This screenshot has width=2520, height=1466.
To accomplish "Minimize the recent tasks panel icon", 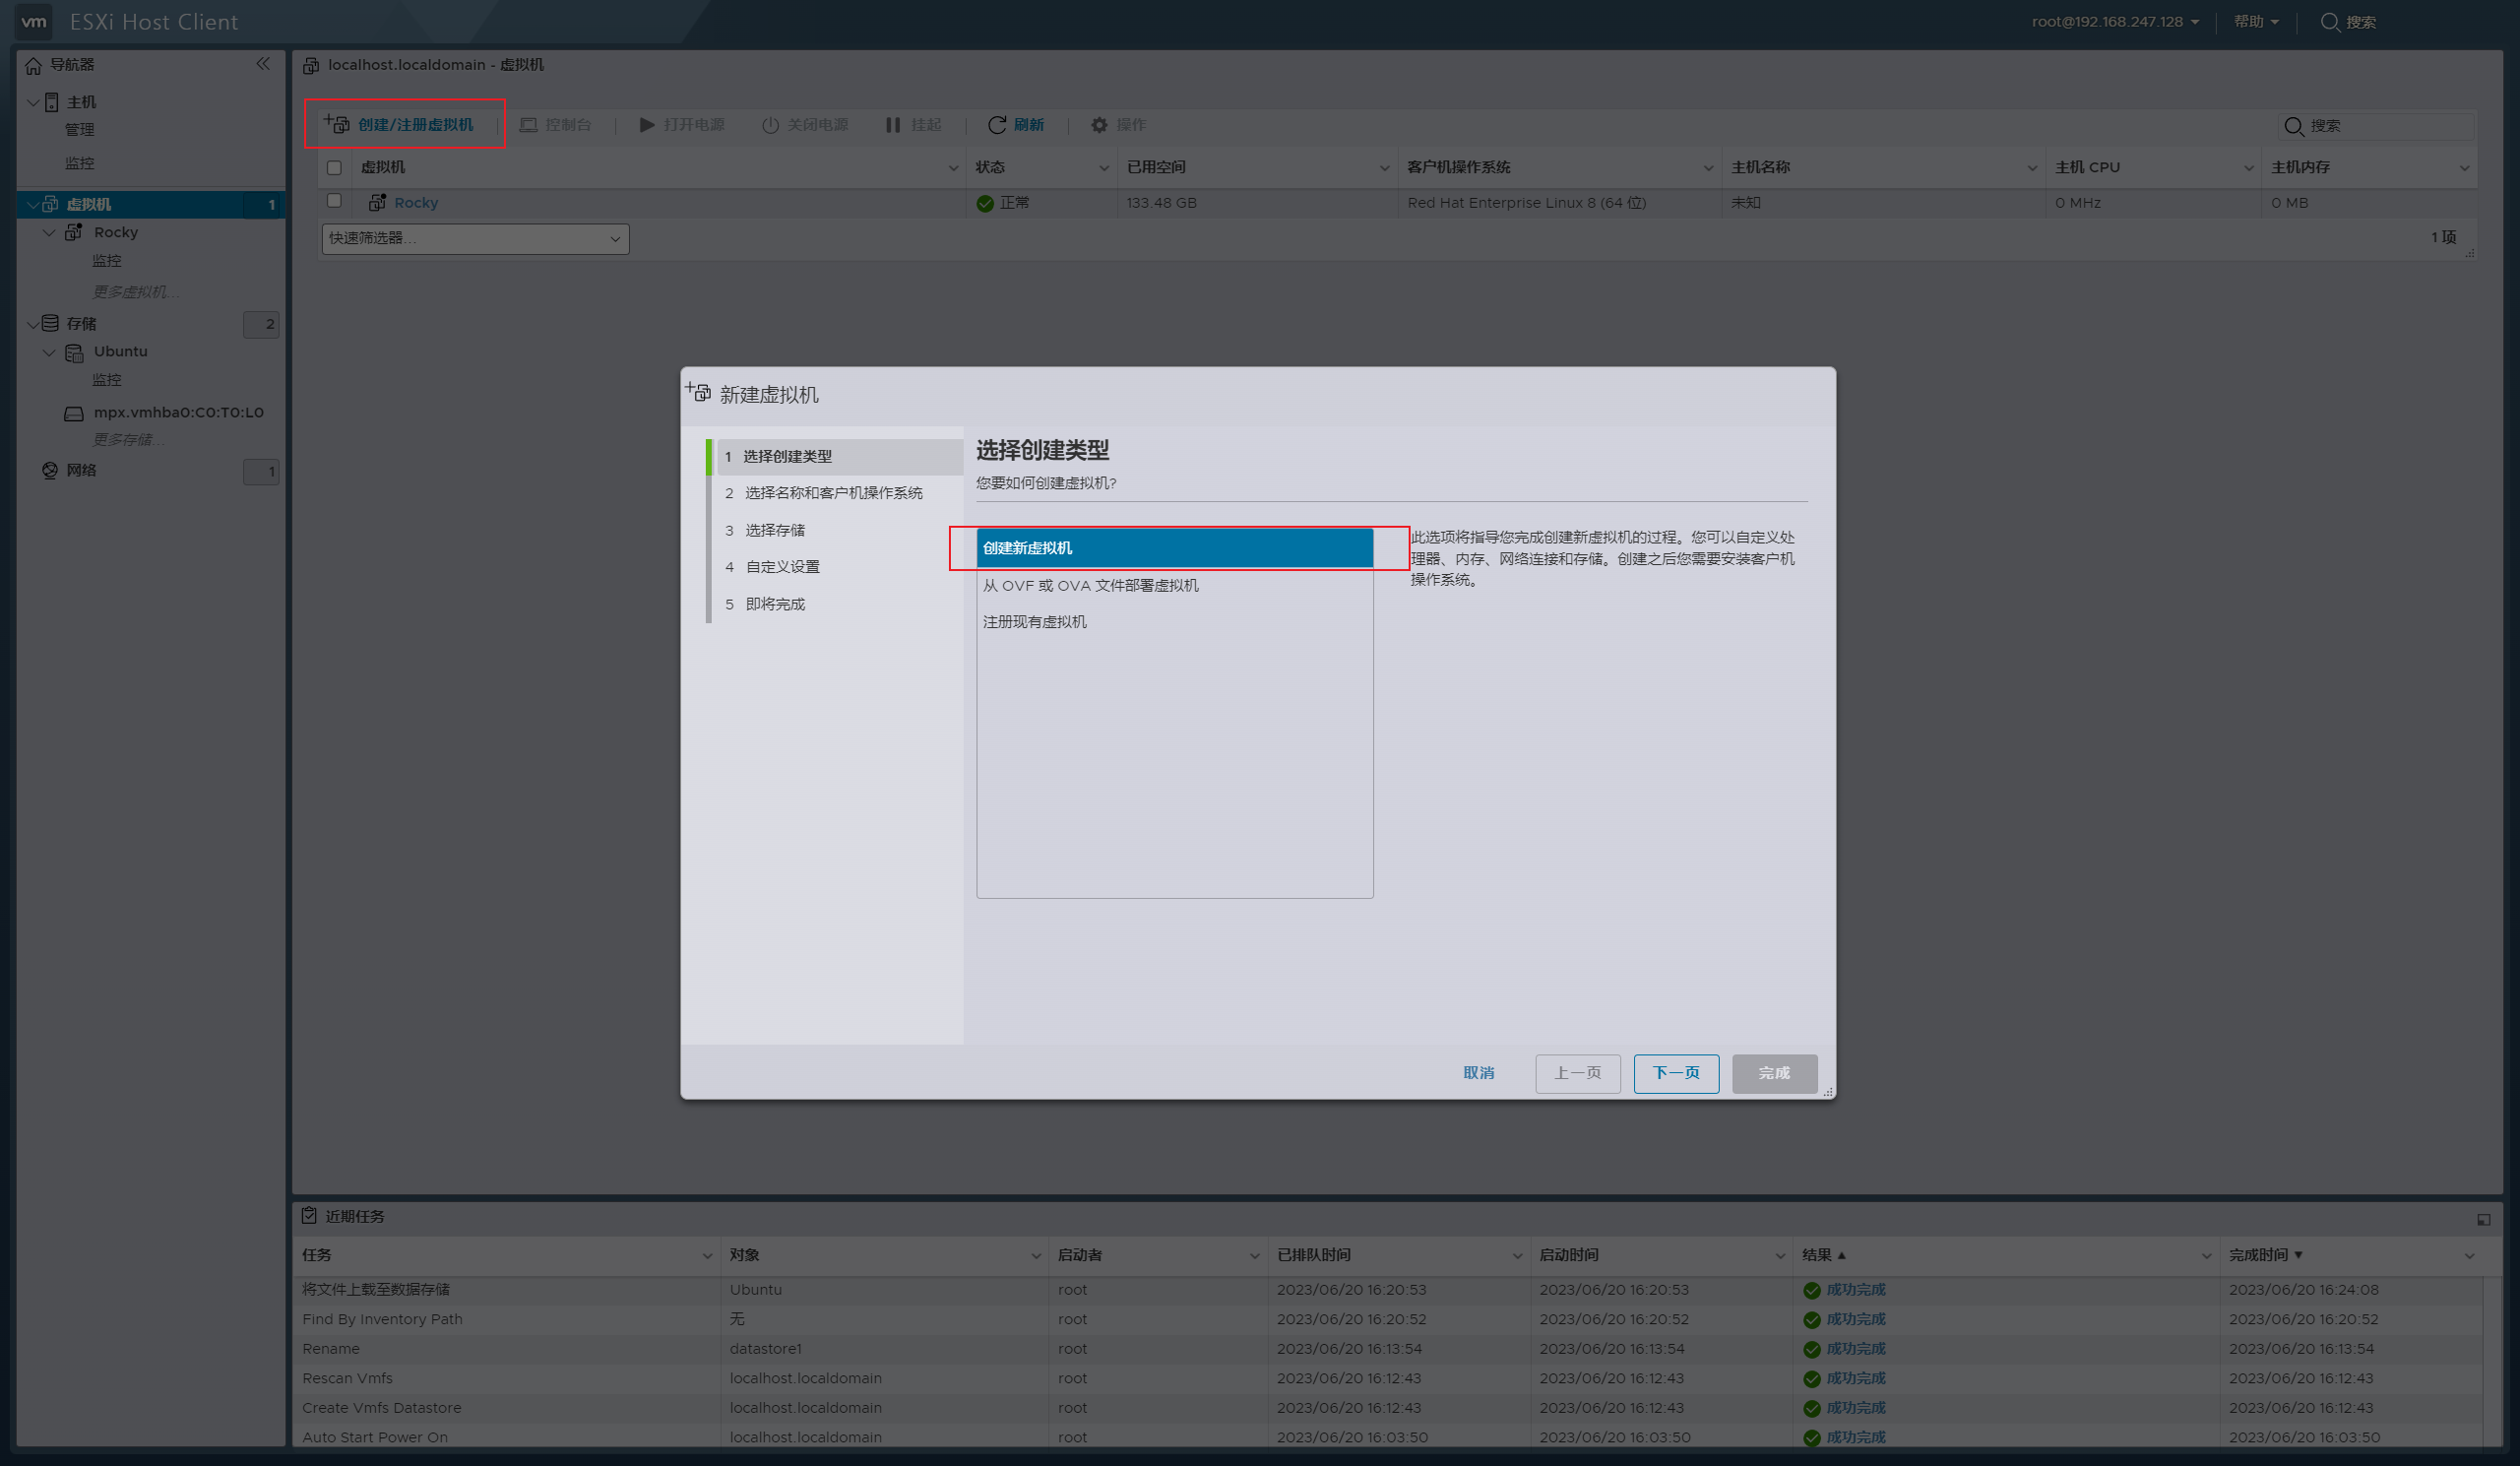I will click(2484, 1219).
